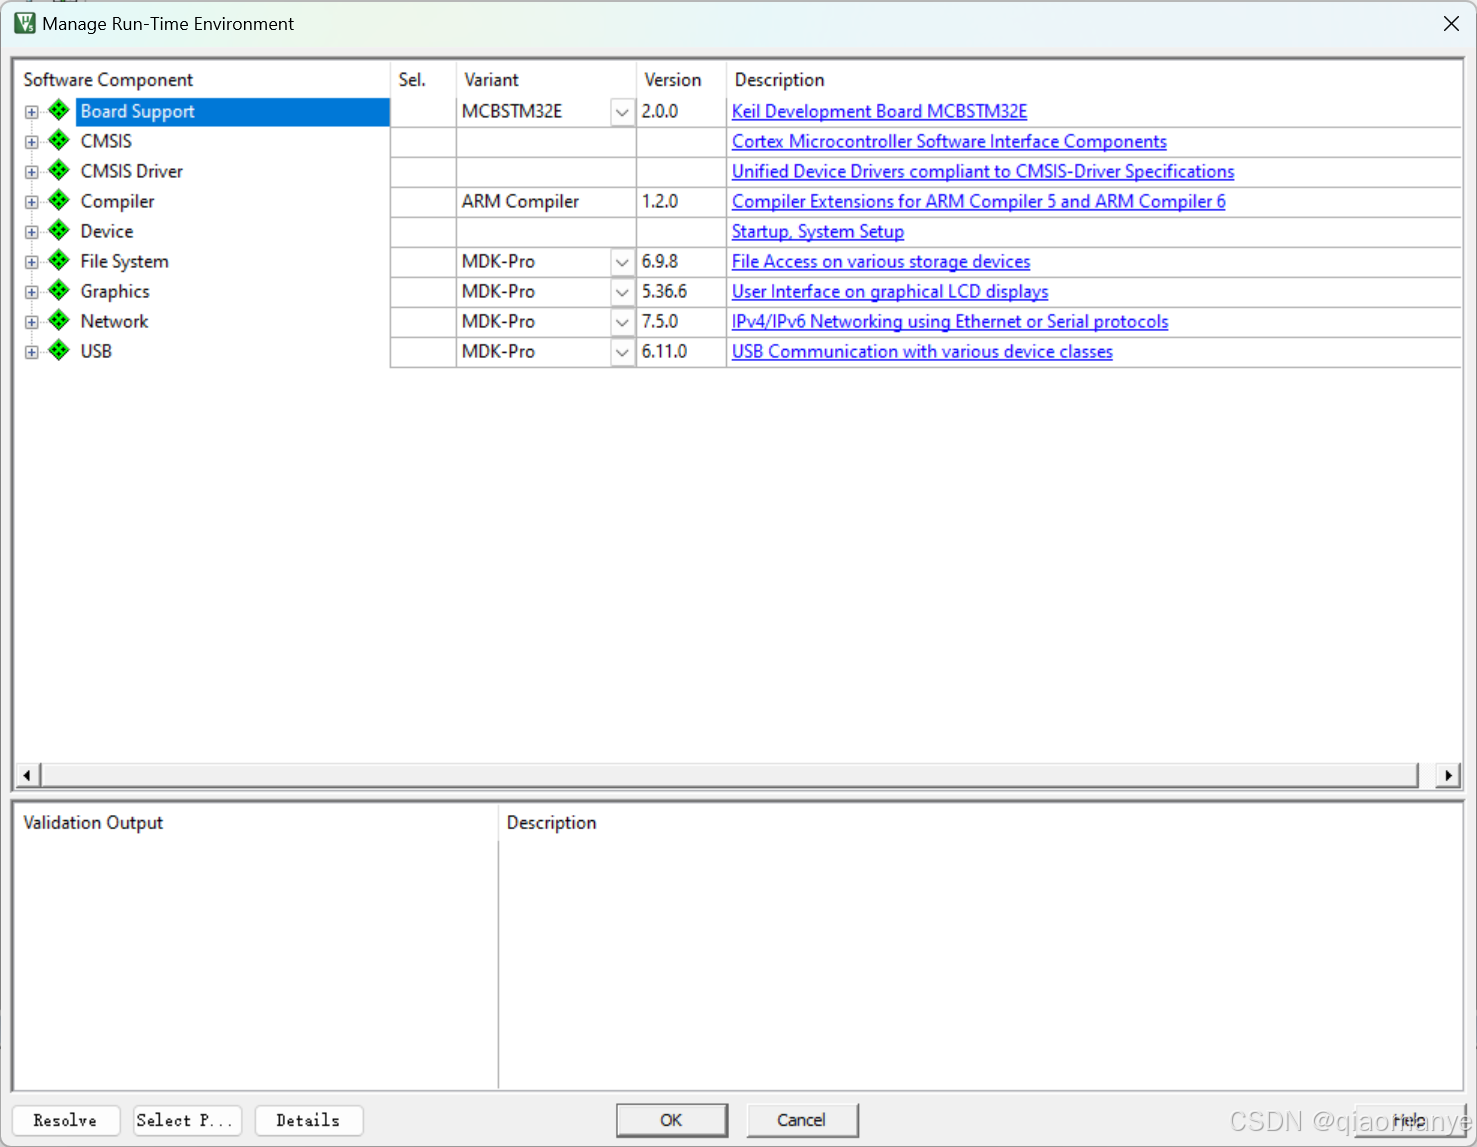This screenshot has width=1477, height=1147.
Task: Expand the Device tree node
Action: tap(32, 232)
